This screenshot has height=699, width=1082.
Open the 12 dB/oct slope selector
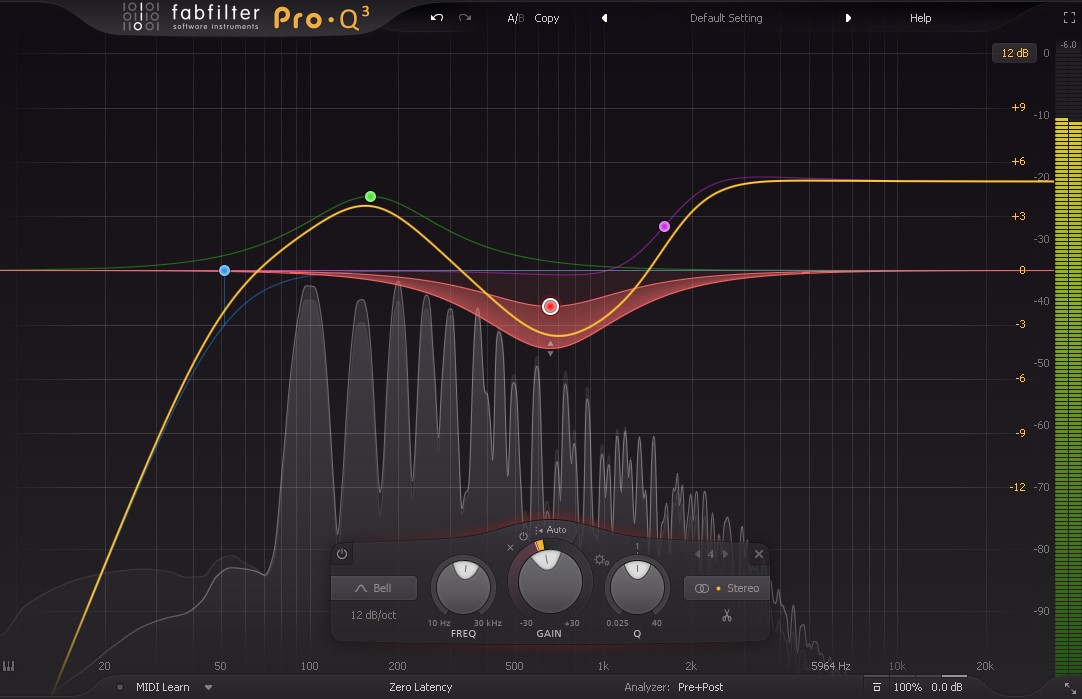373,615
